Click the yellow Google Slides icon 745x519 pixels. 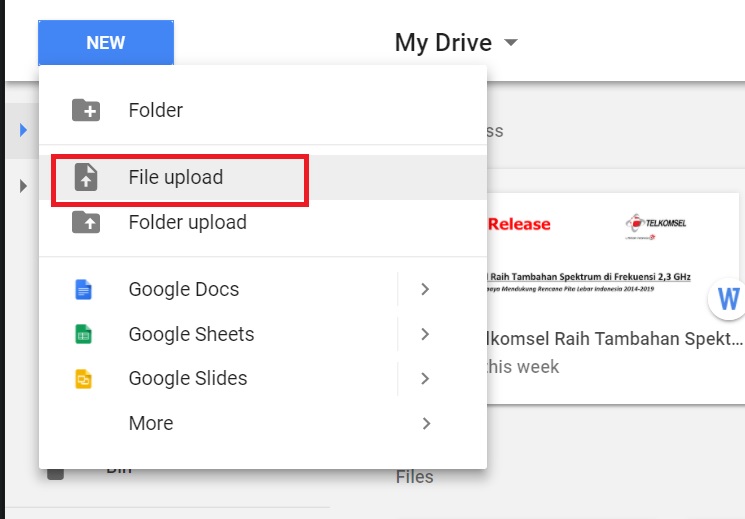pos(84,379)
